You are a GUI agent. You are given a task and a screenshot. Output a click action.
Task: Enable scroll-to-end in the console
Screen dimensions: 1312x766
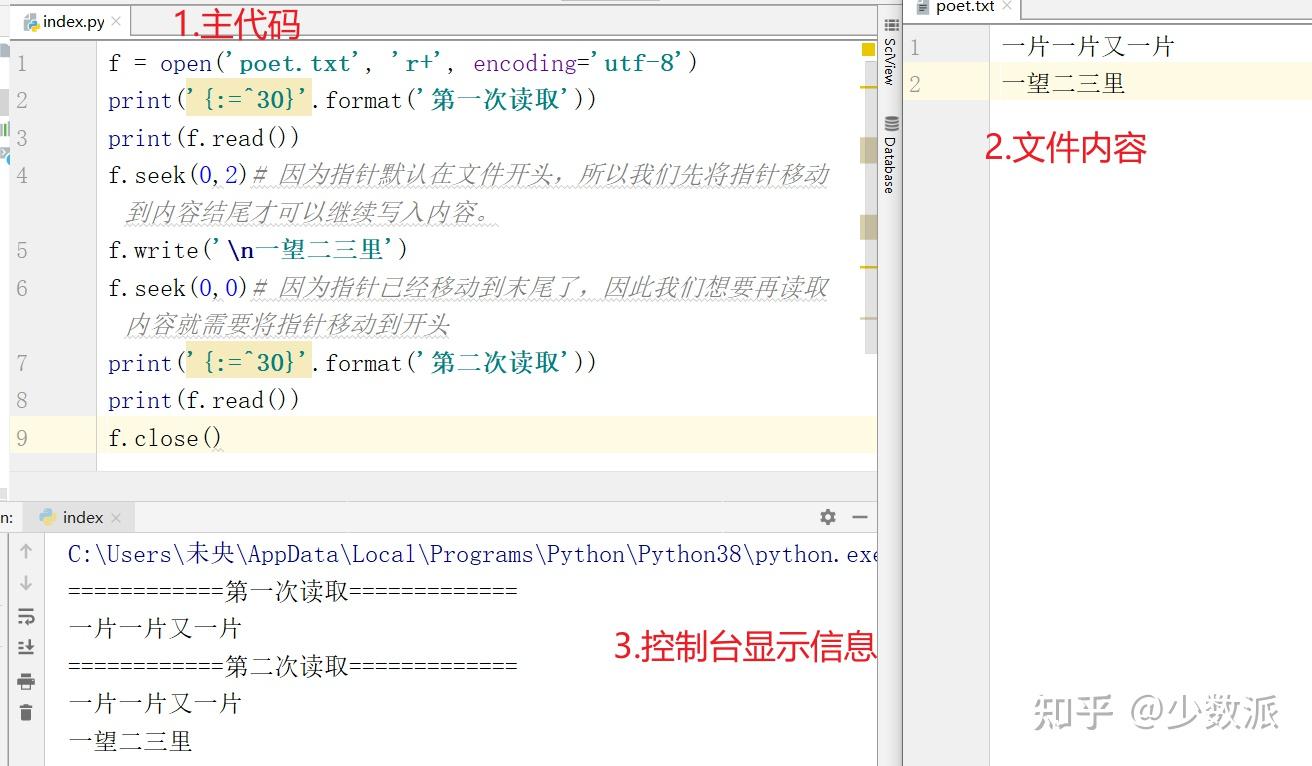coord(25,647)
